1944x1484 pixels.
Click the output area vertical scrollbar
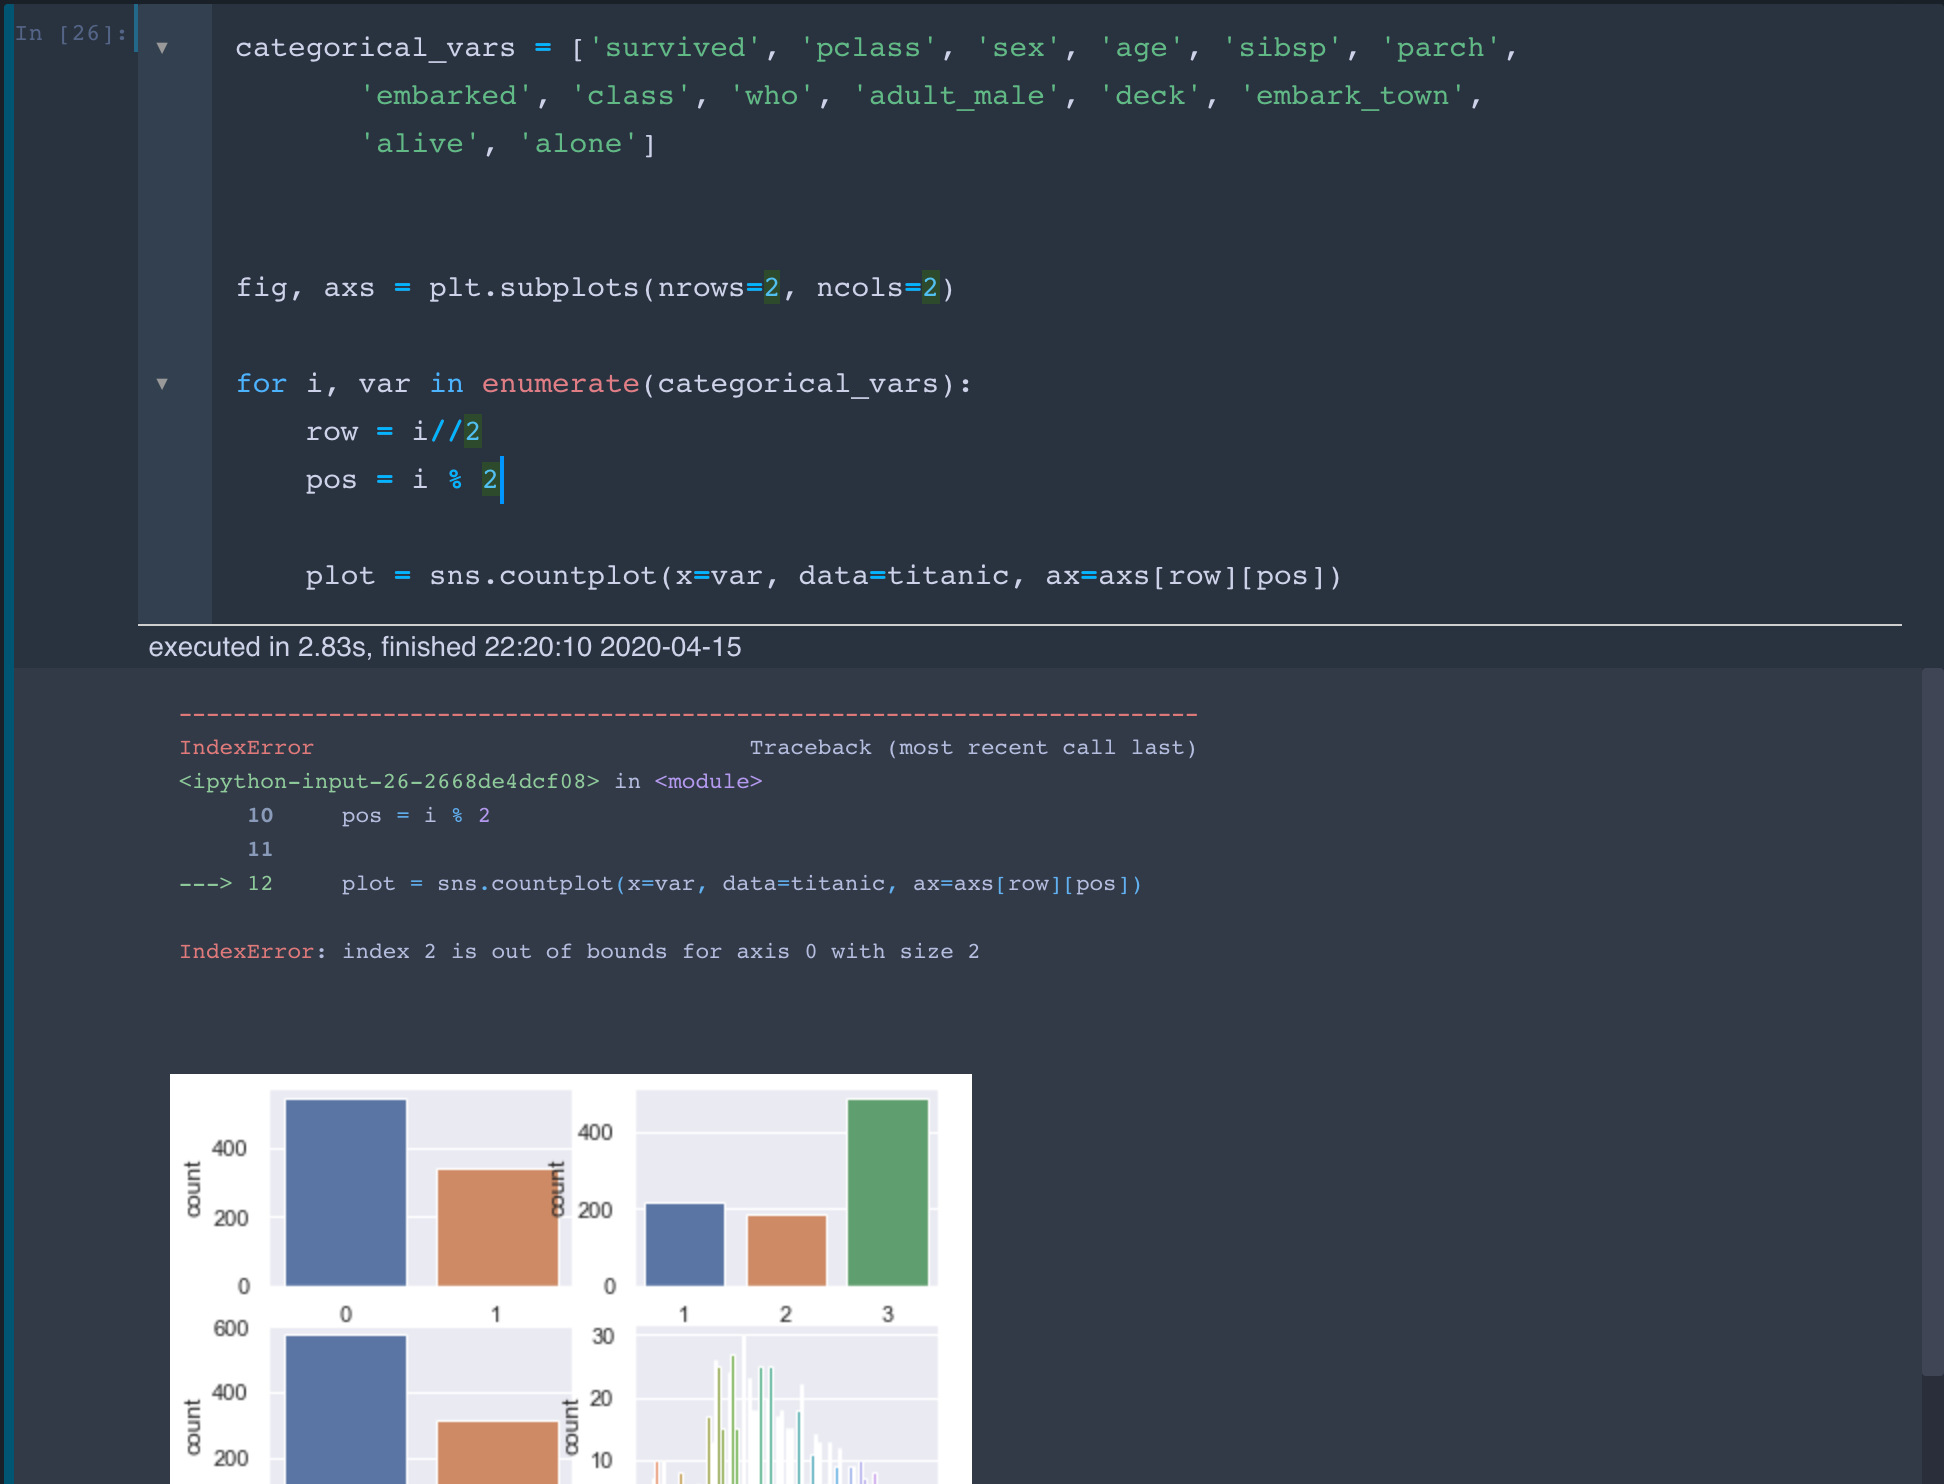coord(1931,1020)
